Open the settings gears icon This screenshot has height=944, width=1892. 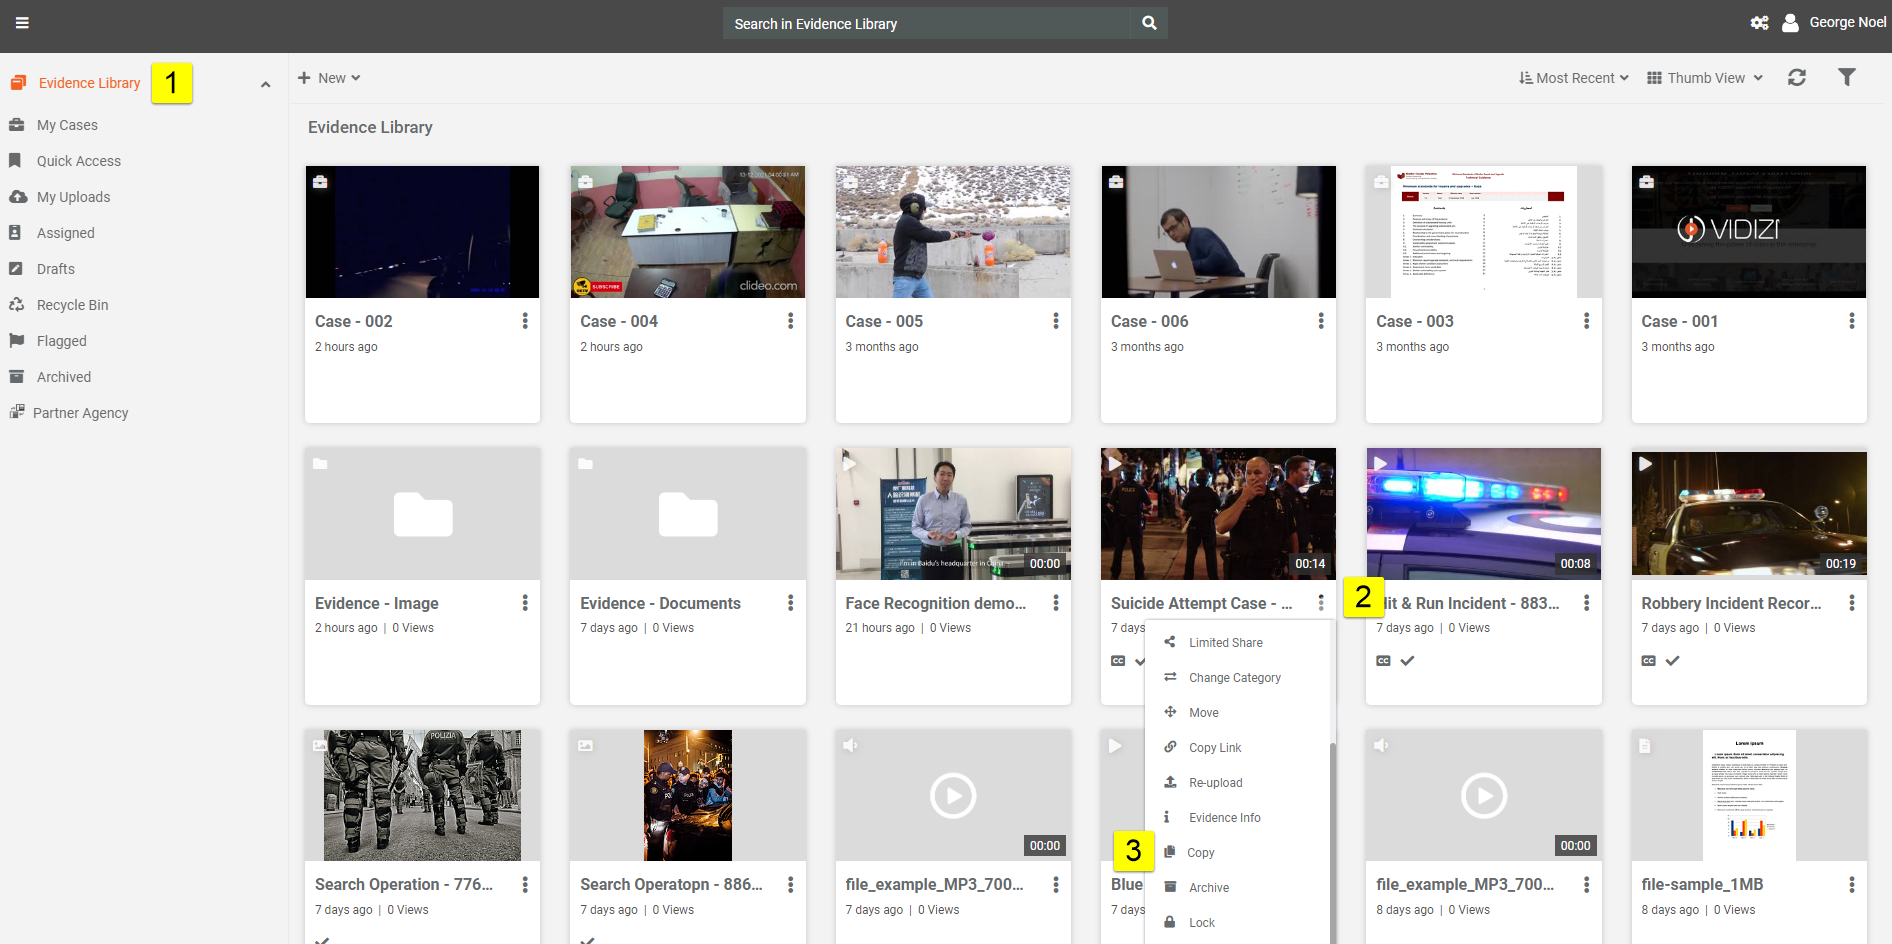click(x=1759, y=23)
